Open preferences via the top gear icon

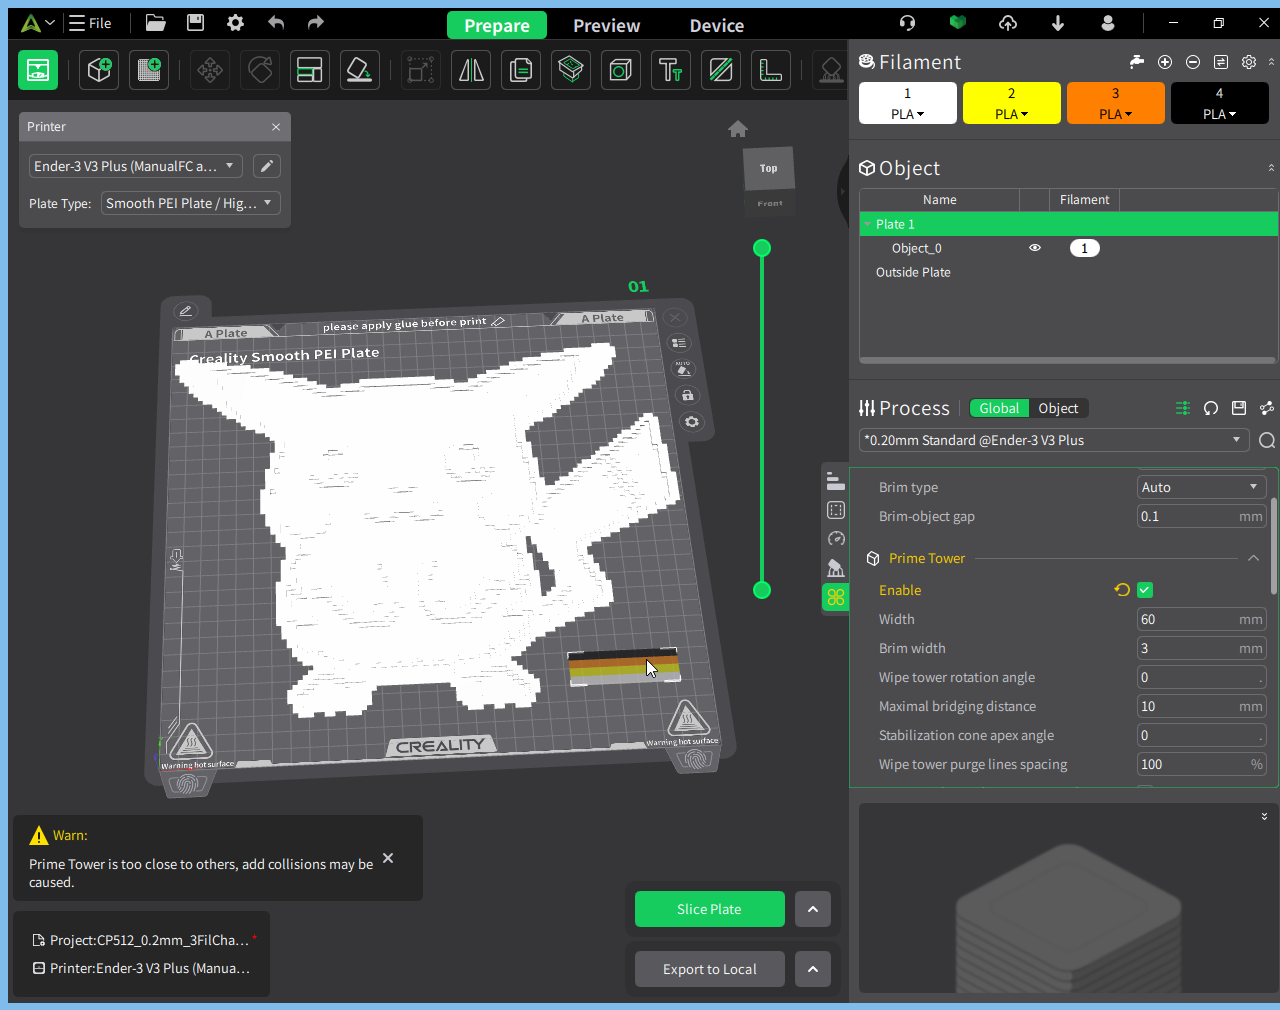click(235, 23)
